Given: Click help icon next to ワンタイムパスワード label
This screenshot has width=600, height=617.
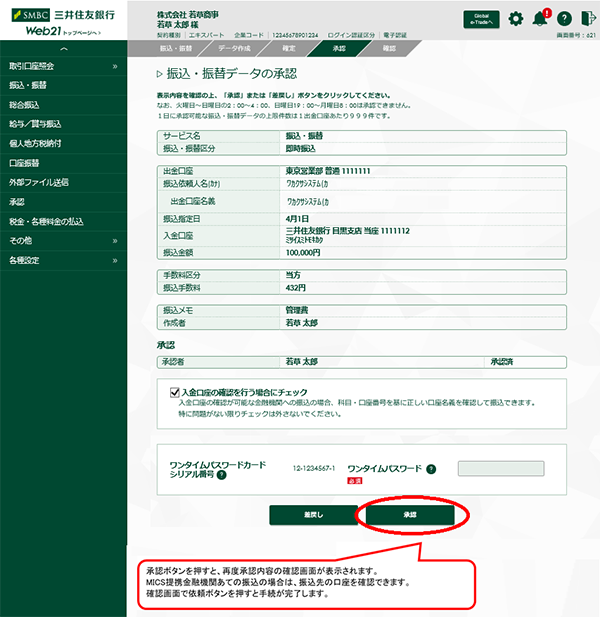Looking at the screenshot, I should [431, 469].
